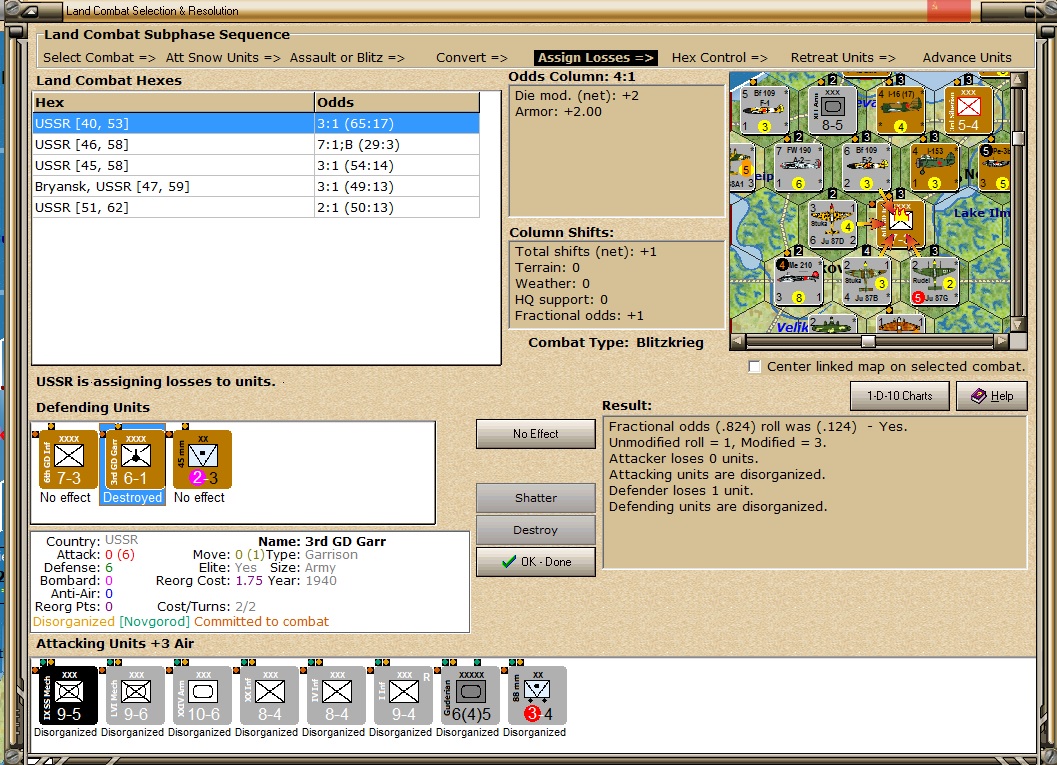The height and width of the screenshot is (765, 1057).
Task: Click the FW 190 A-2 counter on map
Action: click(x=799, y=167)
